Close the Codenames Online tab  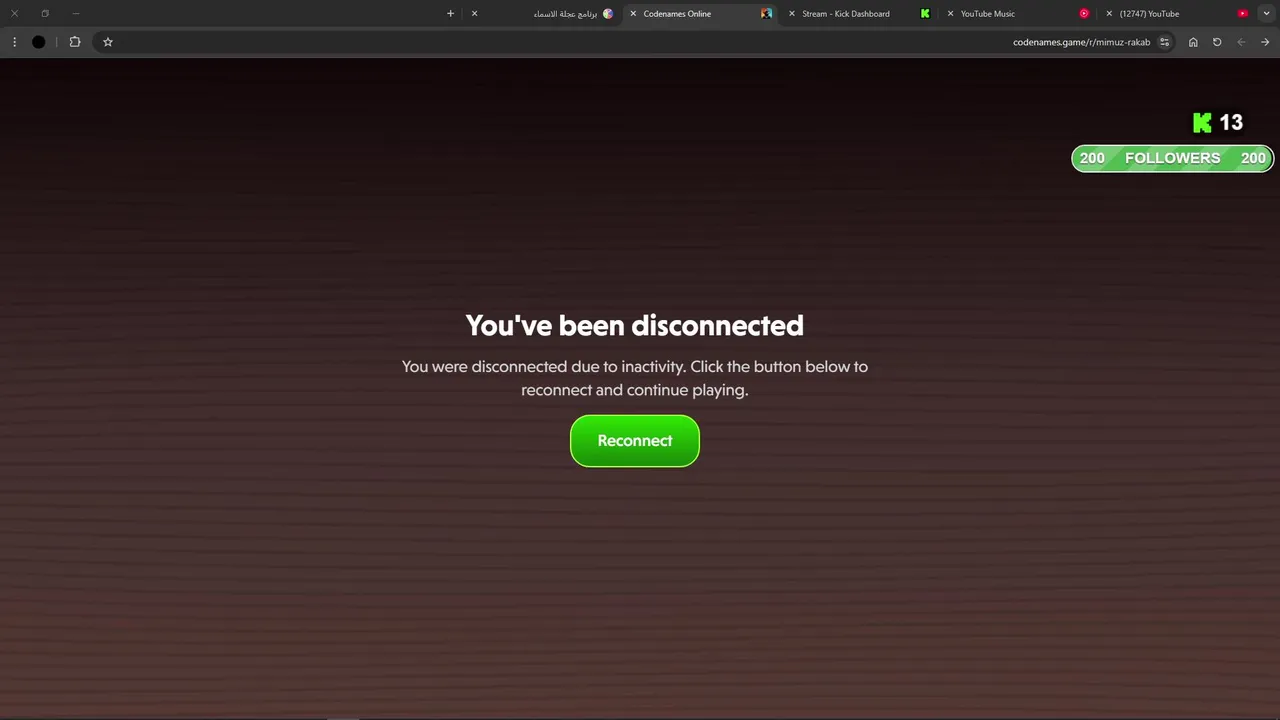633,14
